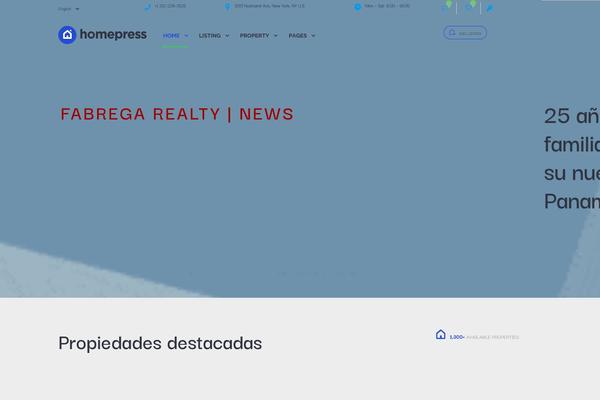This screenshot has width=600, height=400.
Task: Click the key login icon in top bar
Action: pos(490,8)
